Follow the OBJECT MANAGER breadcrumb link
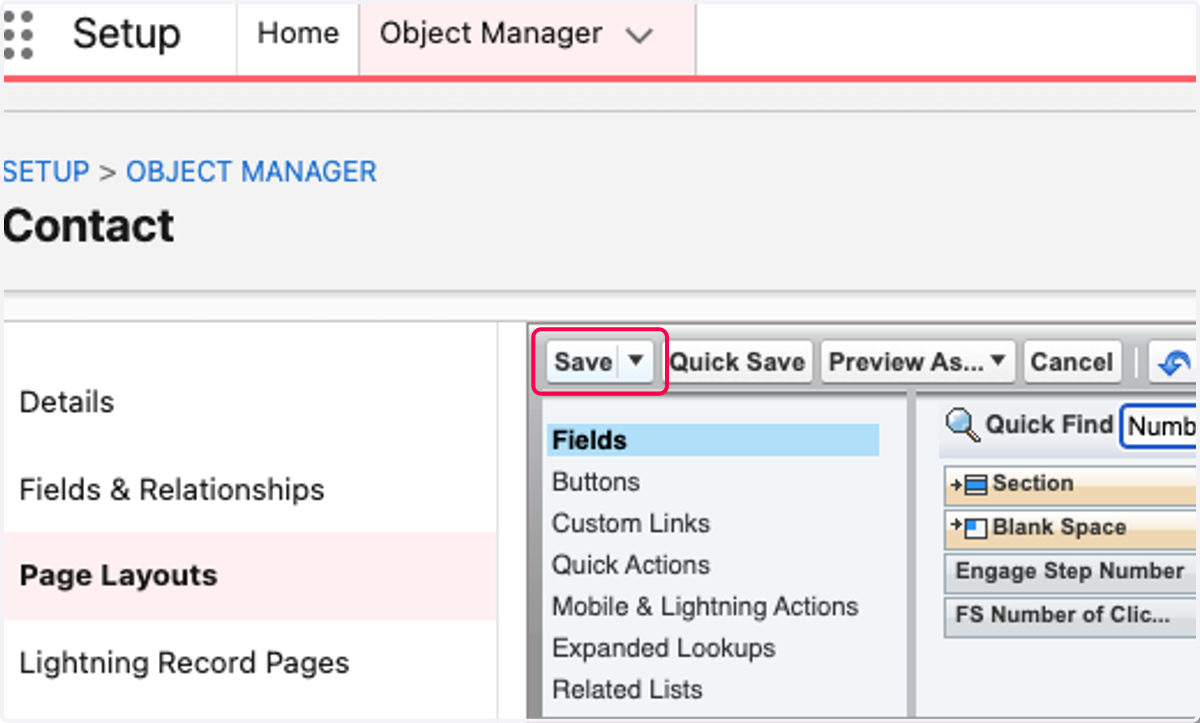Image resolution: width=1200 pixels, height=723 pixels. [251, 172]
